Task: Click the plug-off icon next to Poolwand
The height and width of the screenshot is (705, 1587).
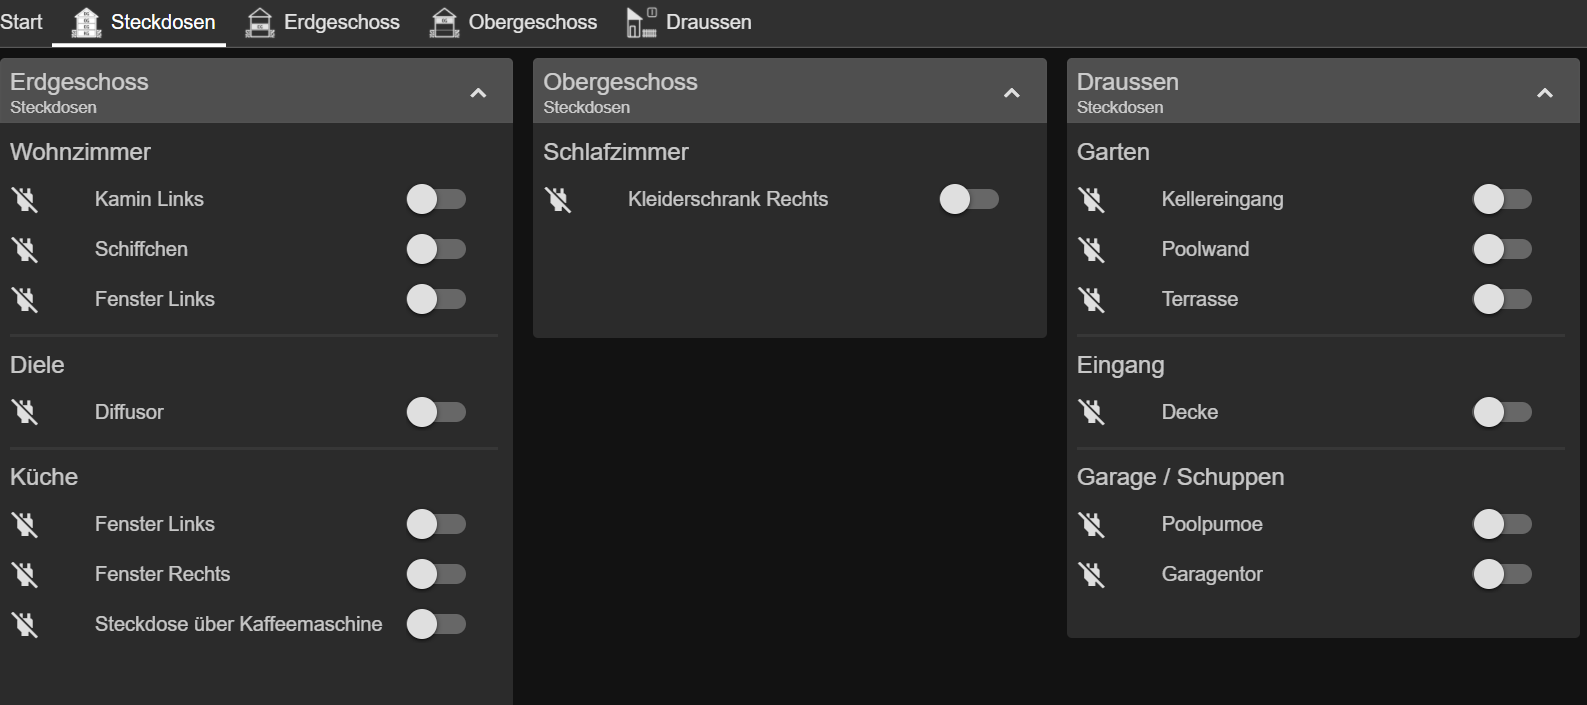Action: click(x=1092, y=249)
